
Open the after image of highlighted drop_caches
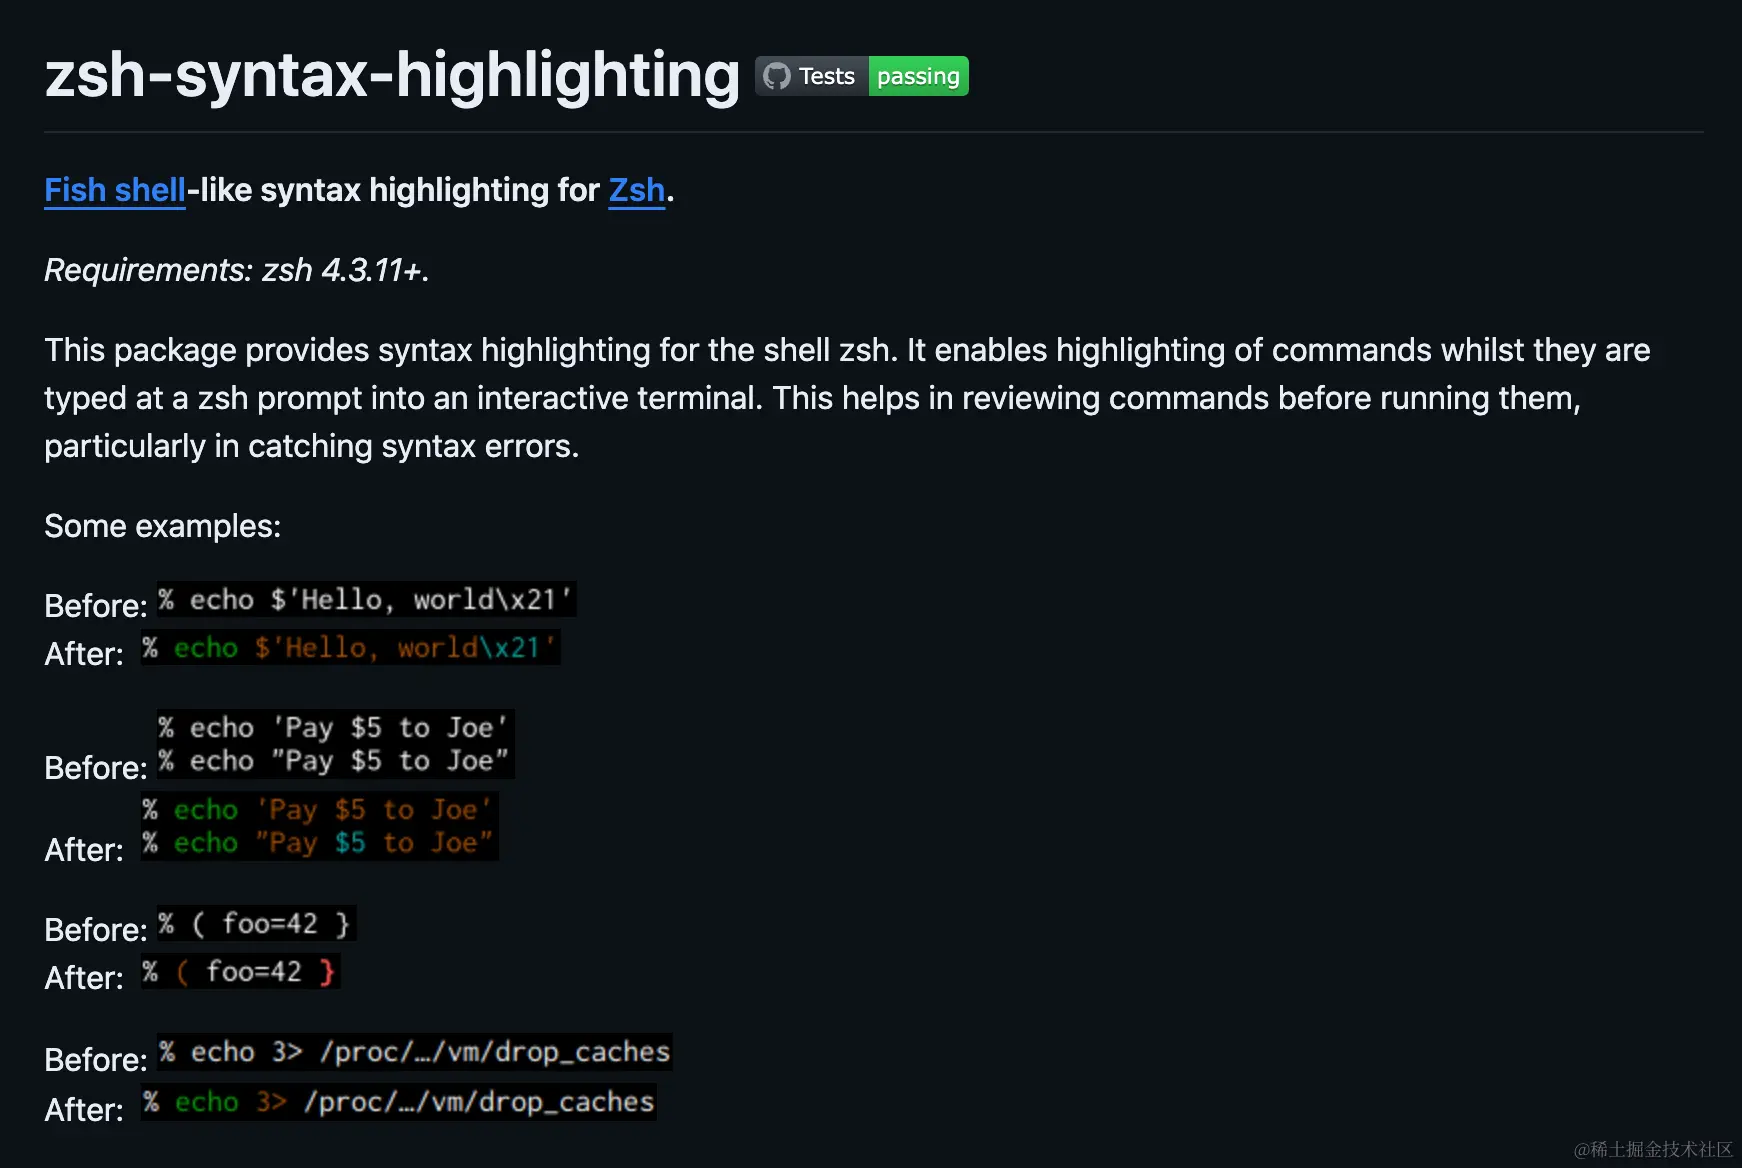tap(398, 1102)
